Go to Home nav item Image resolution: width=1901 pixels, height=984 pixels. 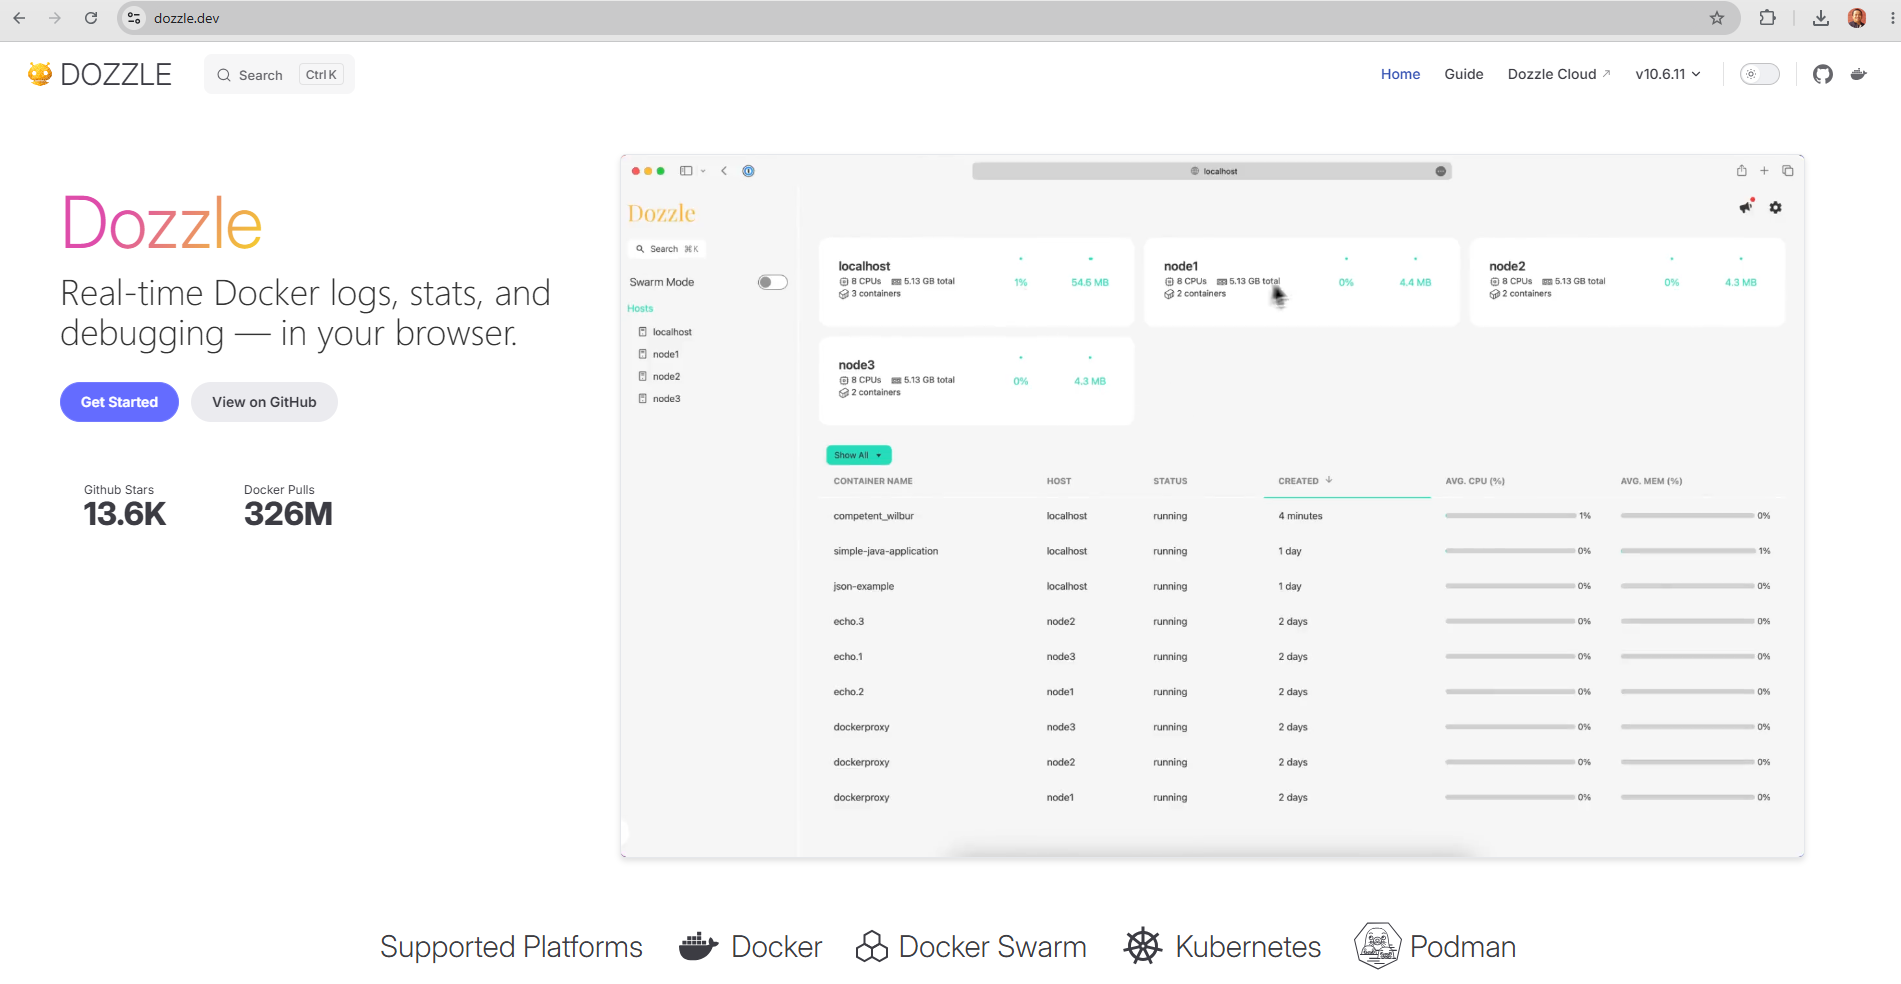pos(1400,74)
